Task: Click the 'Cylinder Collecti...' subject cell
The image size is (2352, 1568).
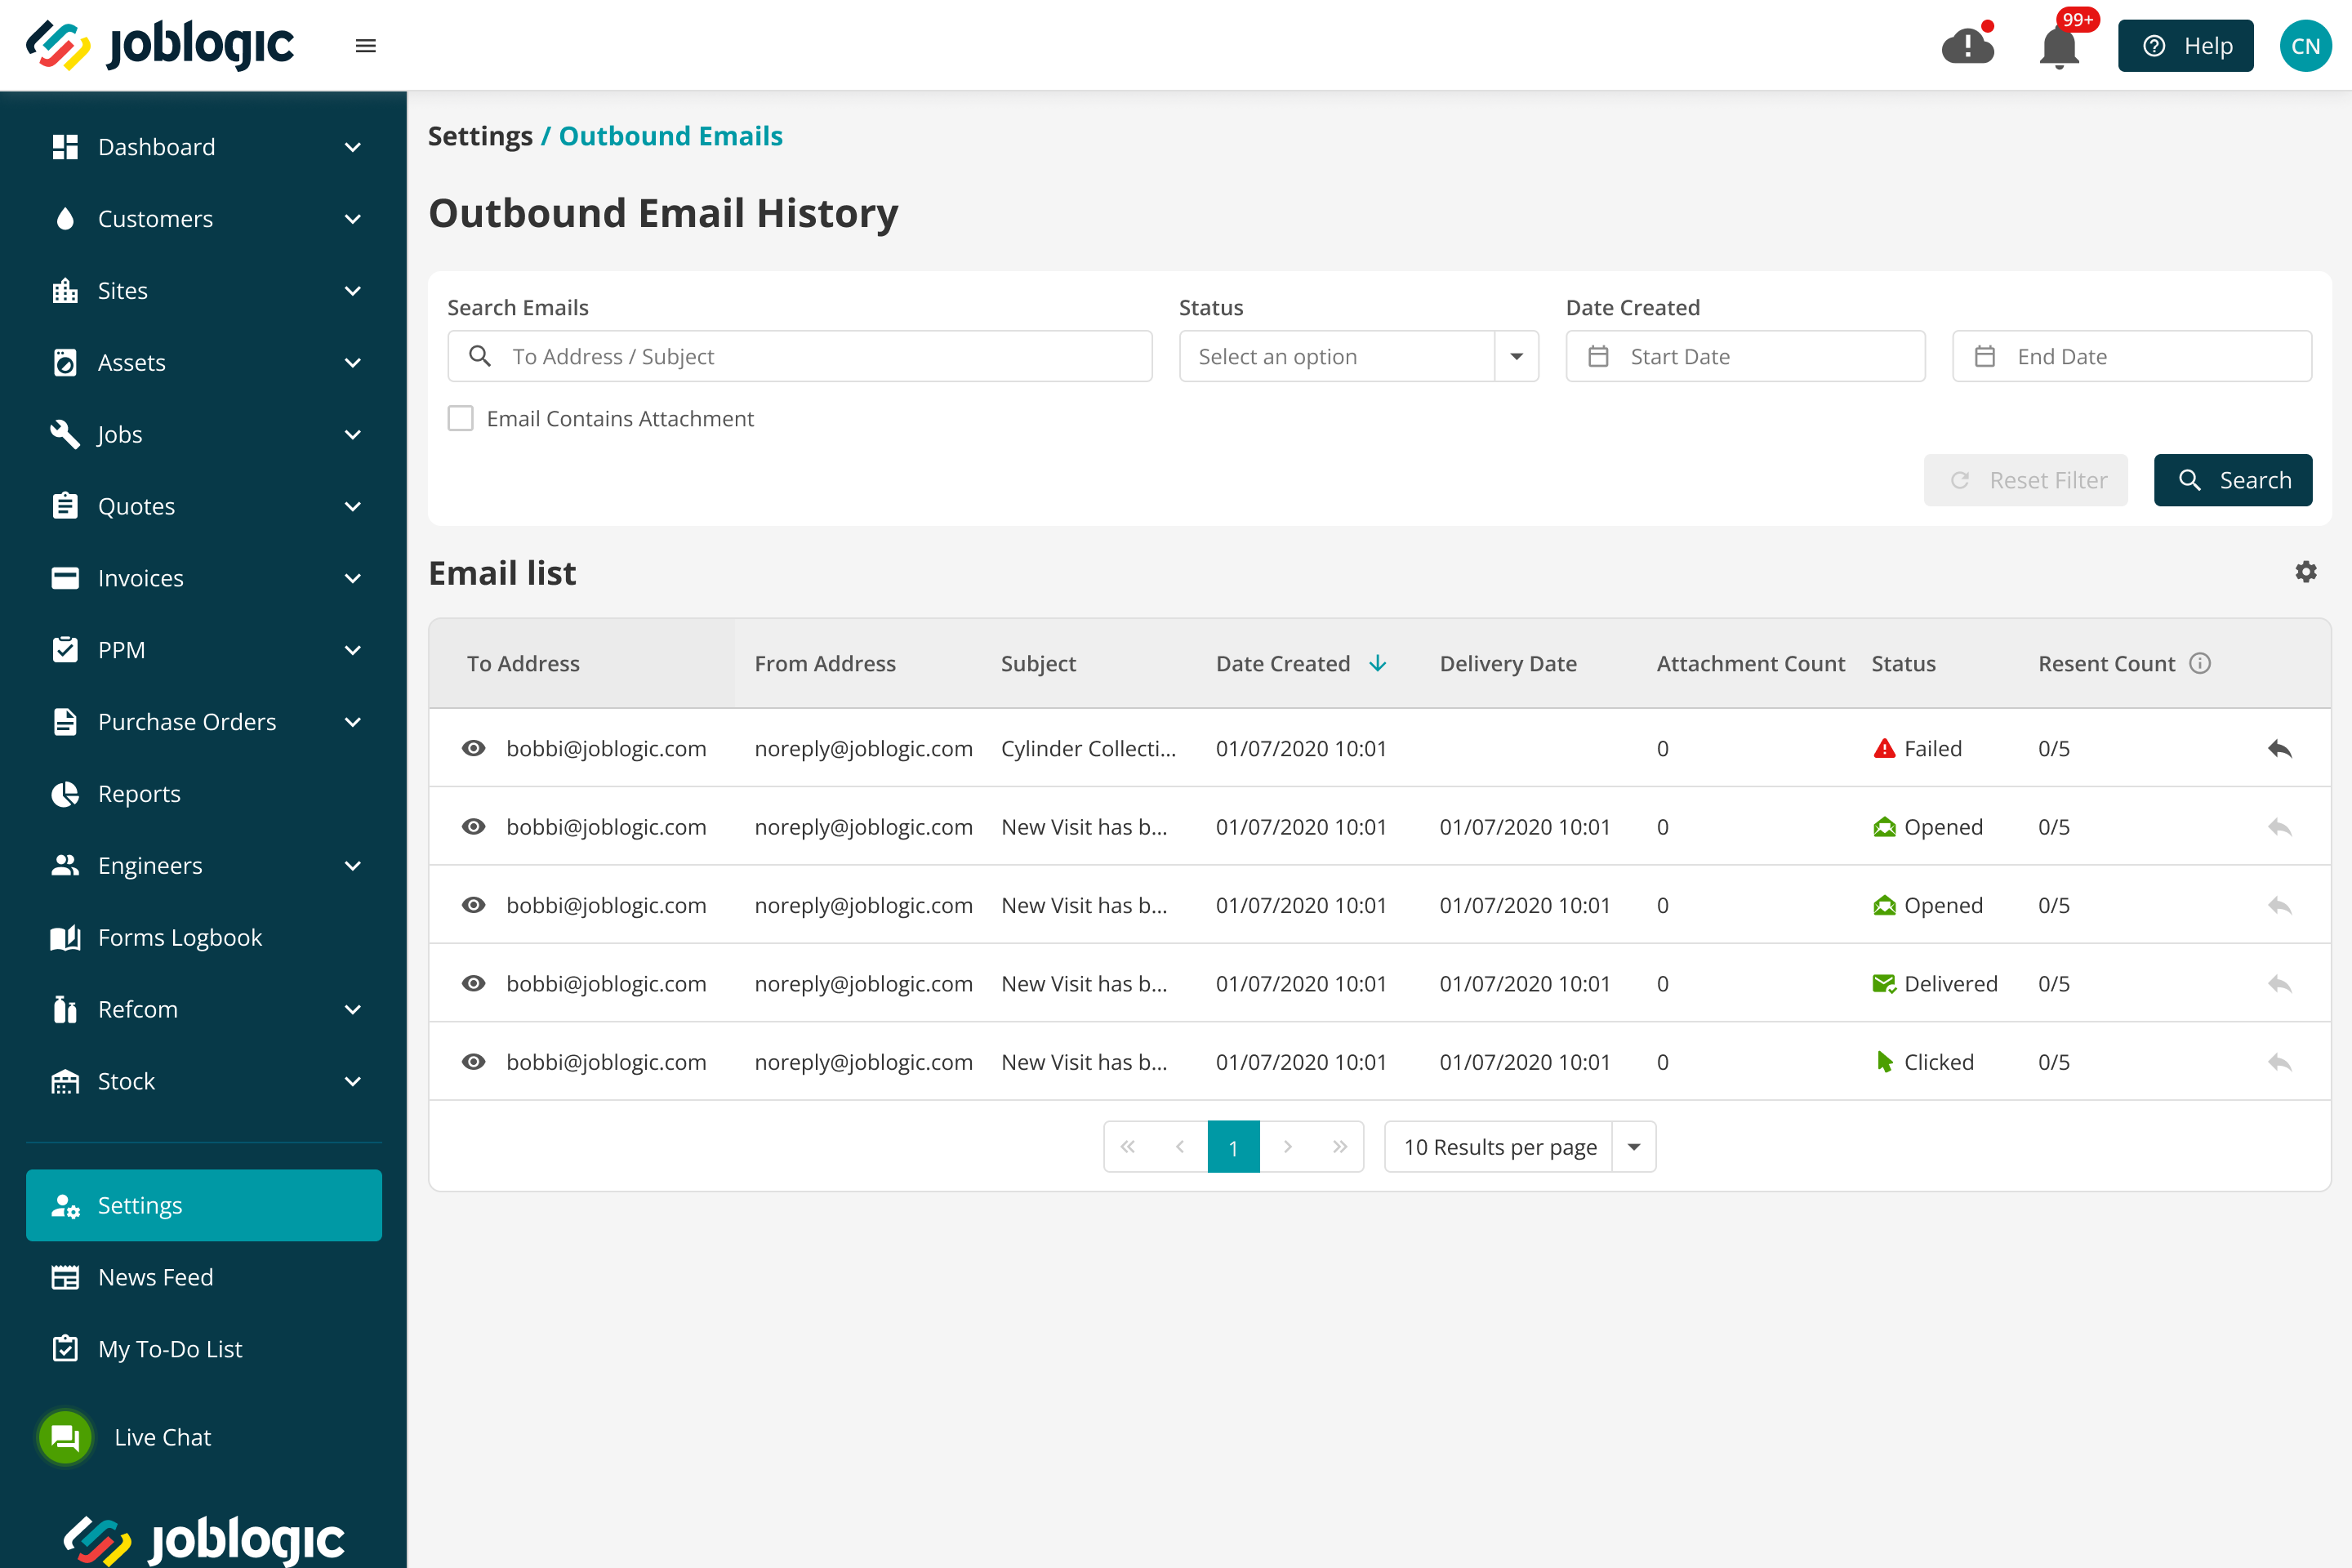Action: (x=1088, y=748)
